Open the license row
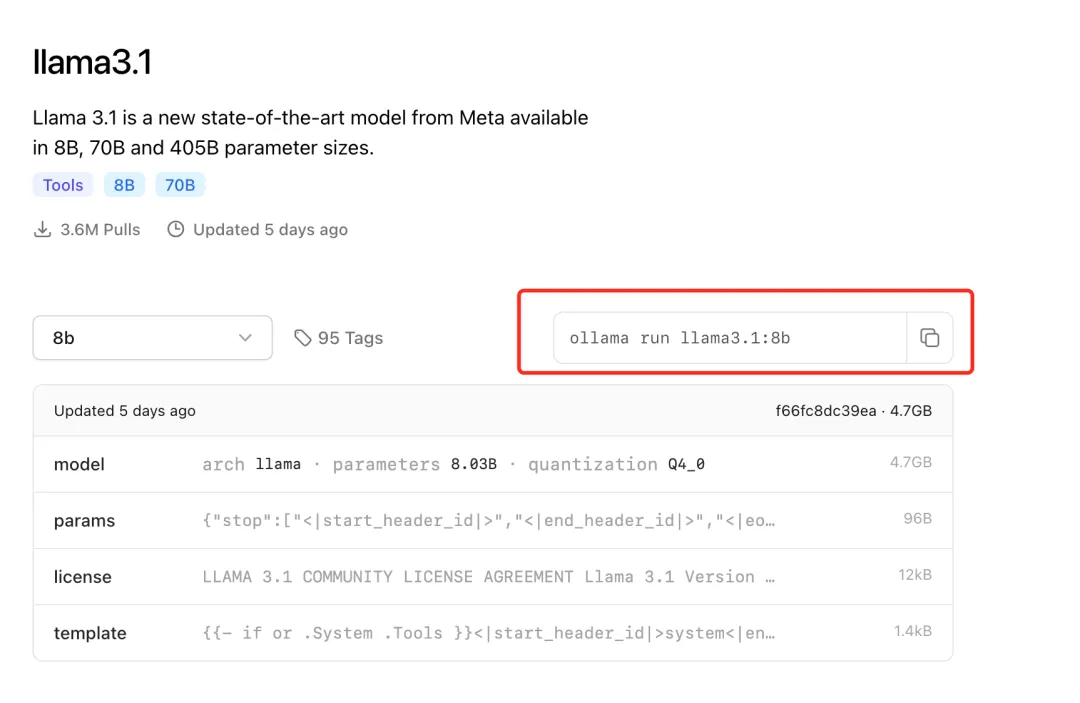Image resolution: width=1080 pixels, height=703 pixels. pyautogui.click(x=493, y=577)
